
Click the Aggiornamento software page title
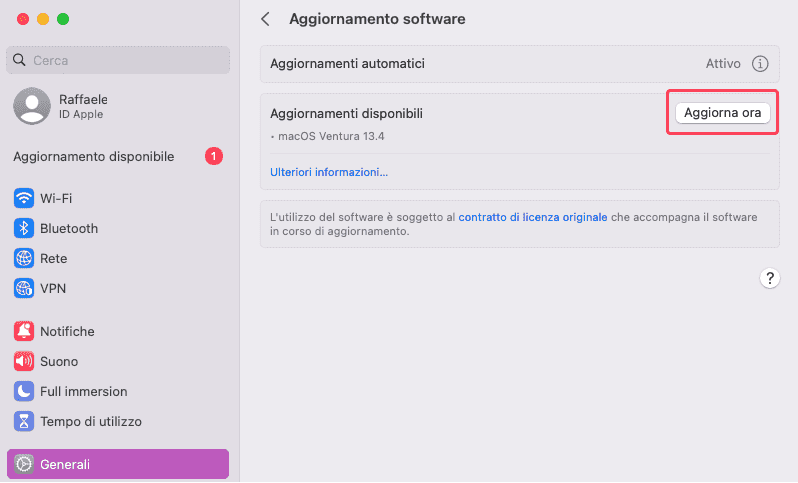point(377,19)
